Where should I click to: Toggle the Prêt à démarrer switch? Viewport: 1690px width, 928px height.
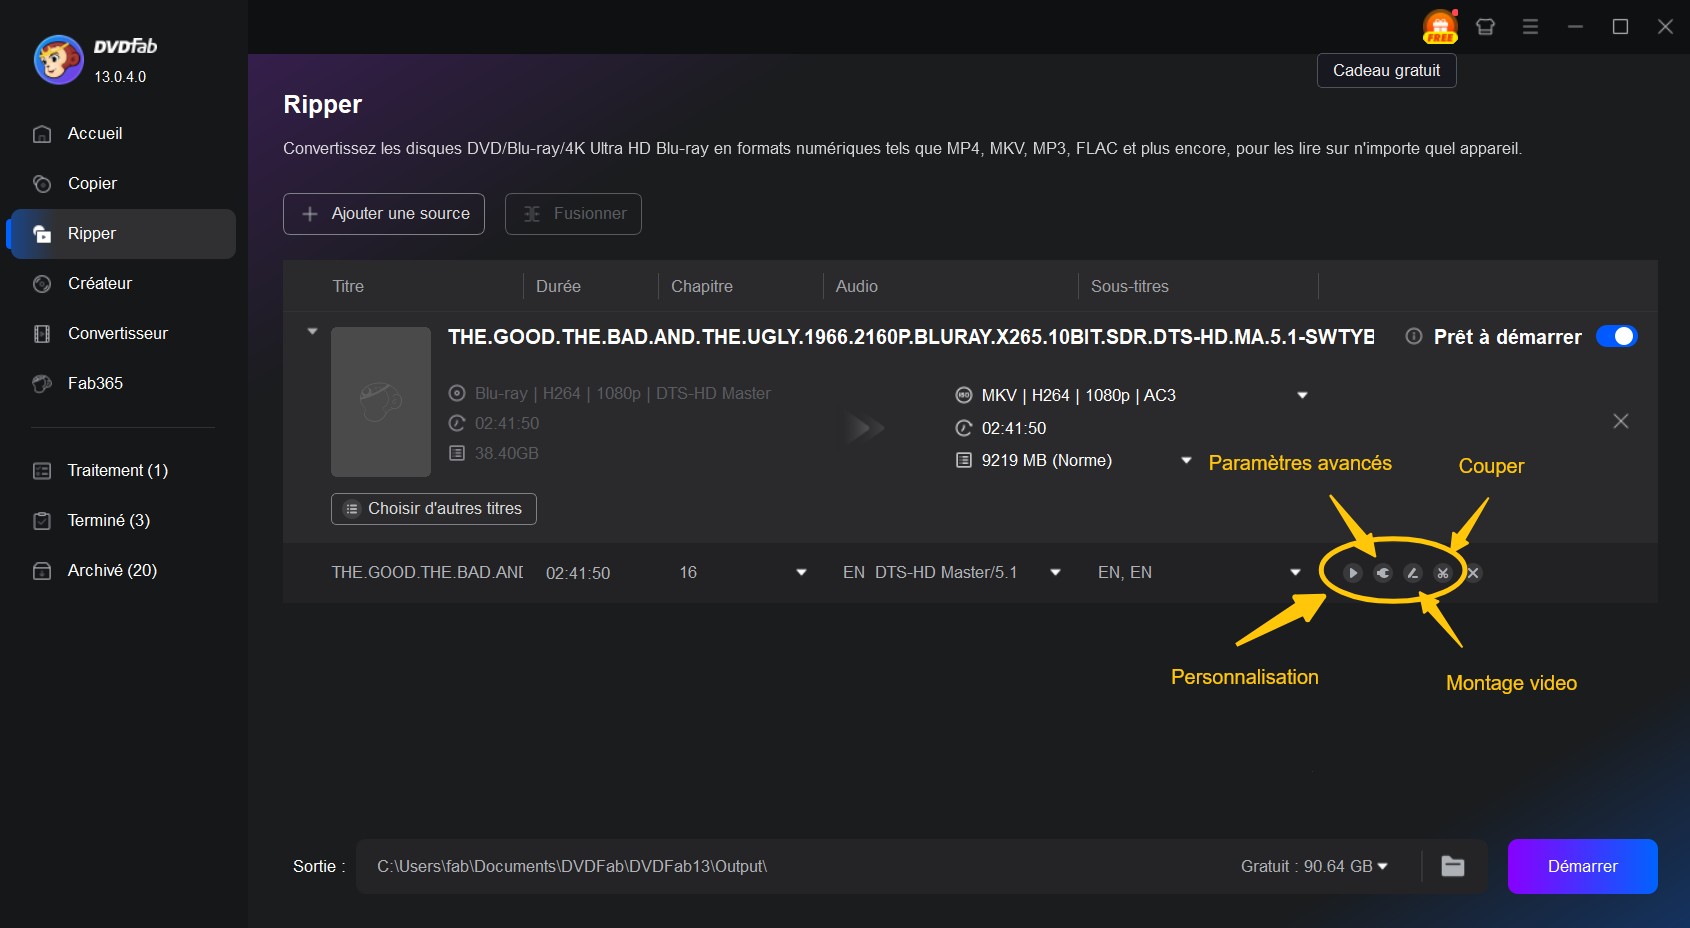pos(1616,337)
